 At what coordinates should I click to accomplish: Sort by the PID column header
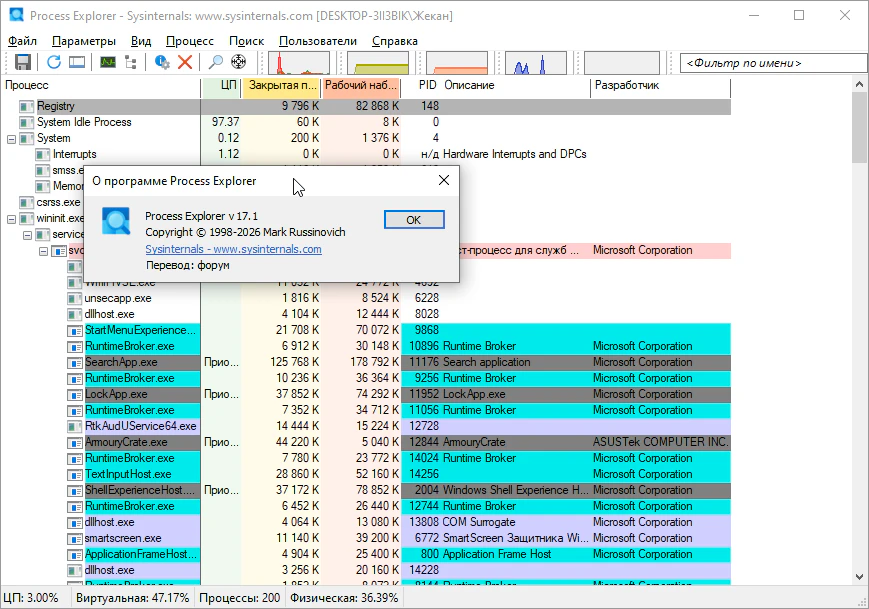tap(427, 85)
